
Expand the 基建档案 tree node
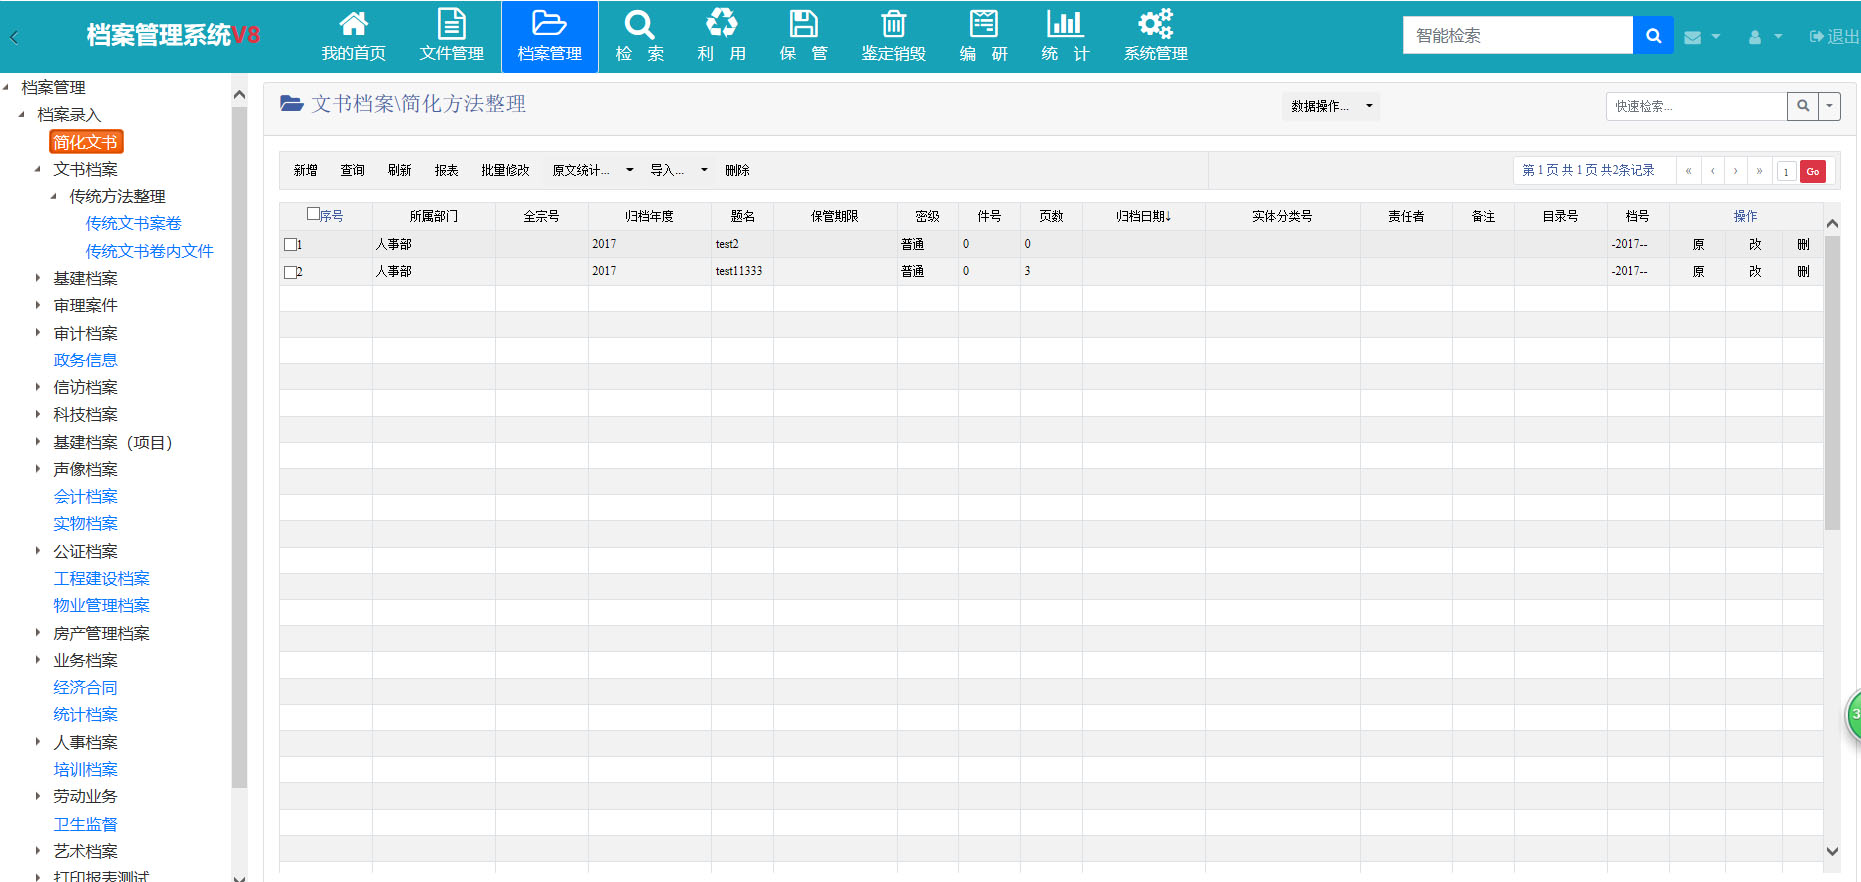coord(38,278)
